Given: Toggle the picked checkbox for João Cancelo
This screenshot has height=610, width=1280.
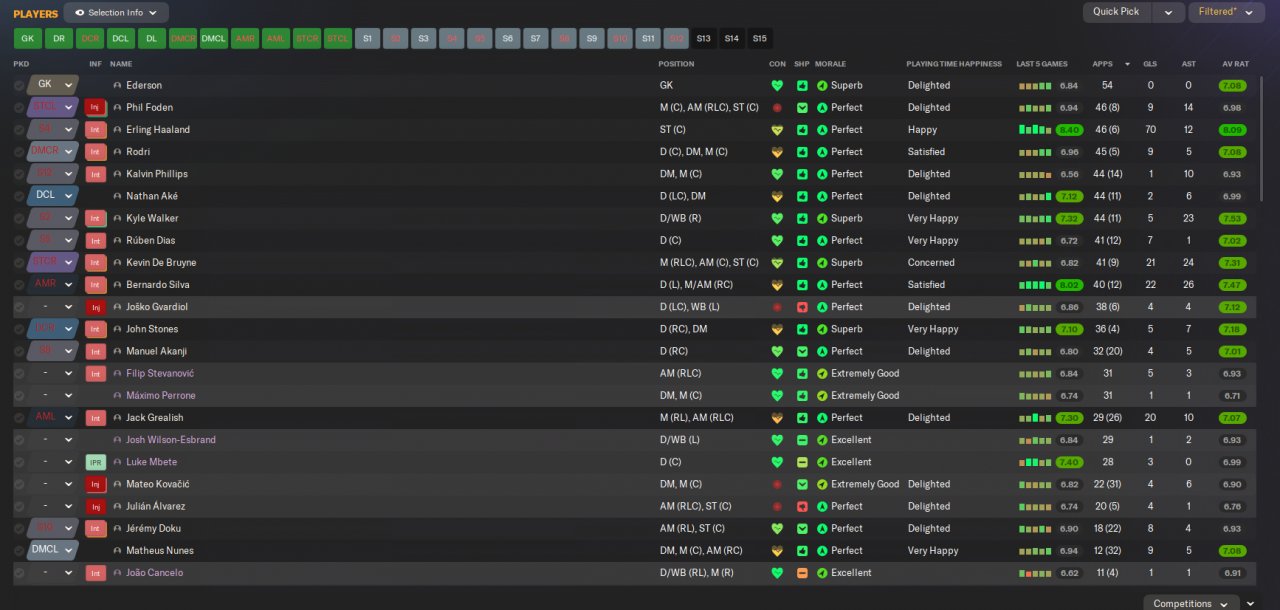Looking at the screenshot, I should tap(19, 573).
